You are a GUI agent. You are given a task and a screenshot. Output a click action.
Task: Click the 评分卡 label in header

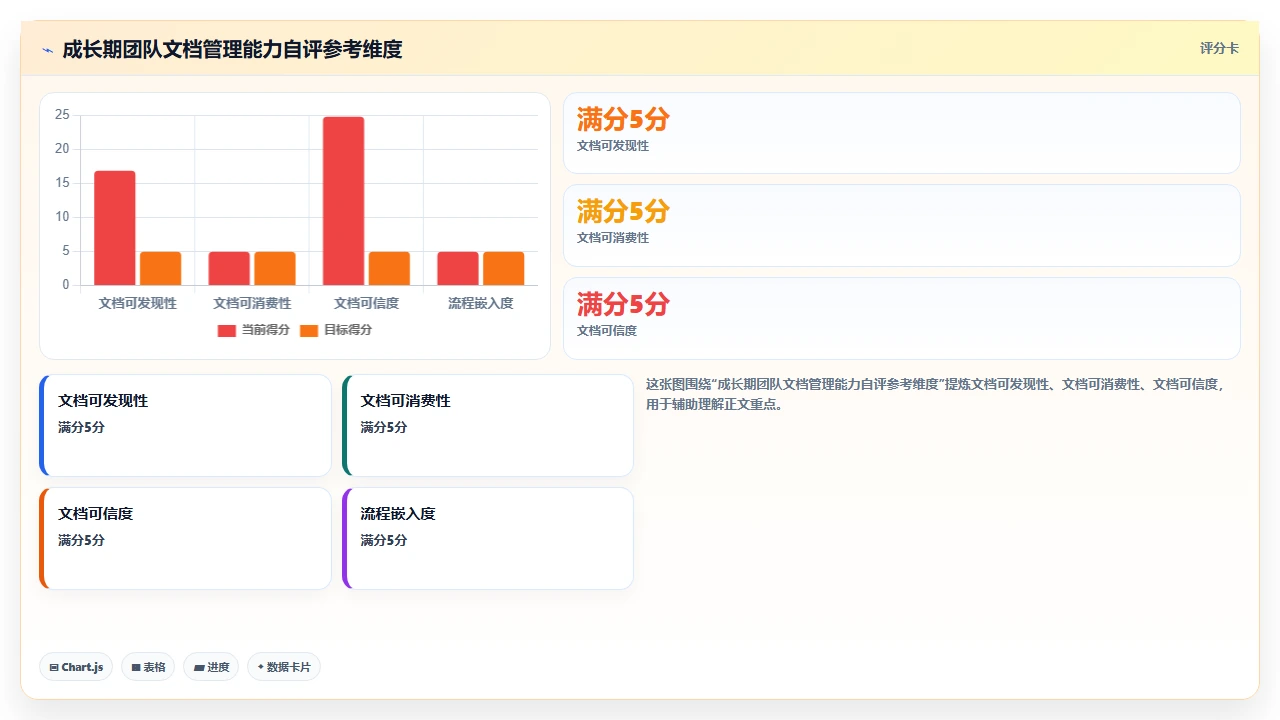(x=1219, y=48)
